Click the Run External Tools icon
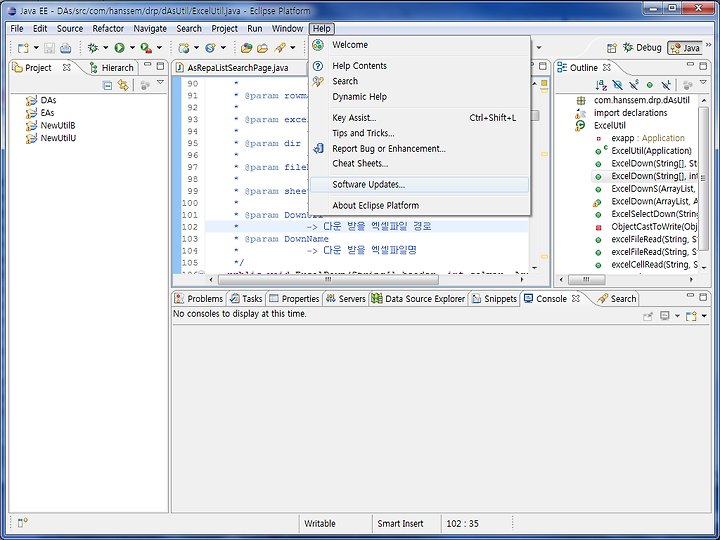 pyautogui.click(x=146, y=48)
